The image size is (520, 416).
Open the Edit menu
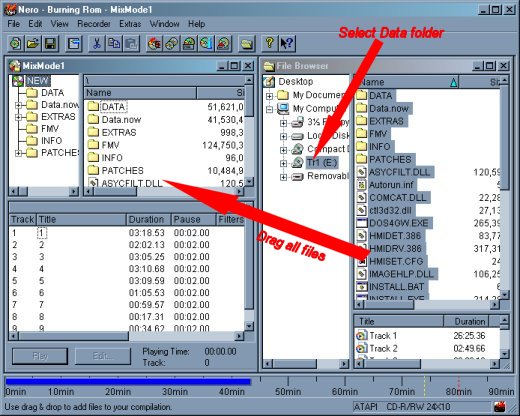click(x=35, y=24)
